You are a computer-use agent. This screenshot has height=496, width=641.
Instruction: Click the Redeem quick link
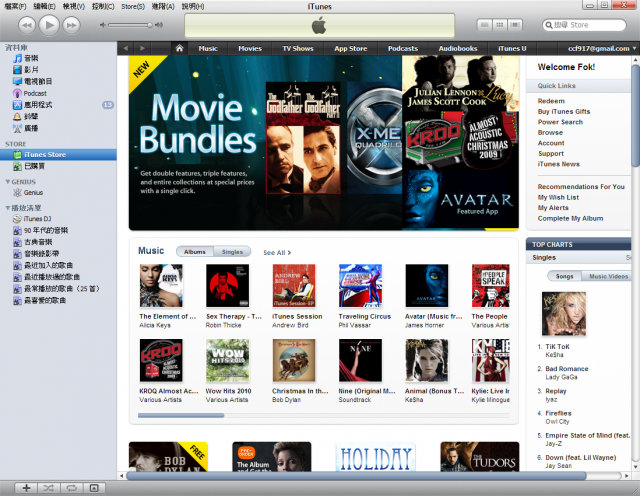[x=551, y=101]
